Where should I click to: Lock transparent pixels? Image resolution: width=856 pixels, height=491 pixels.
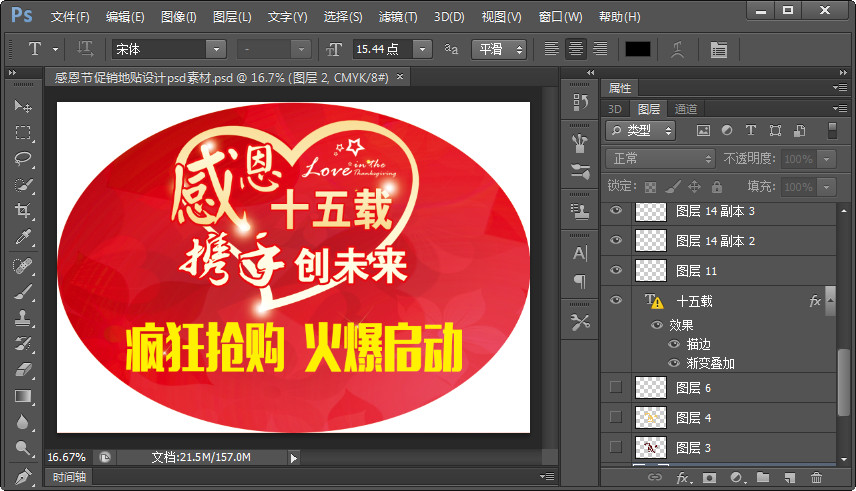pos(650,187)
